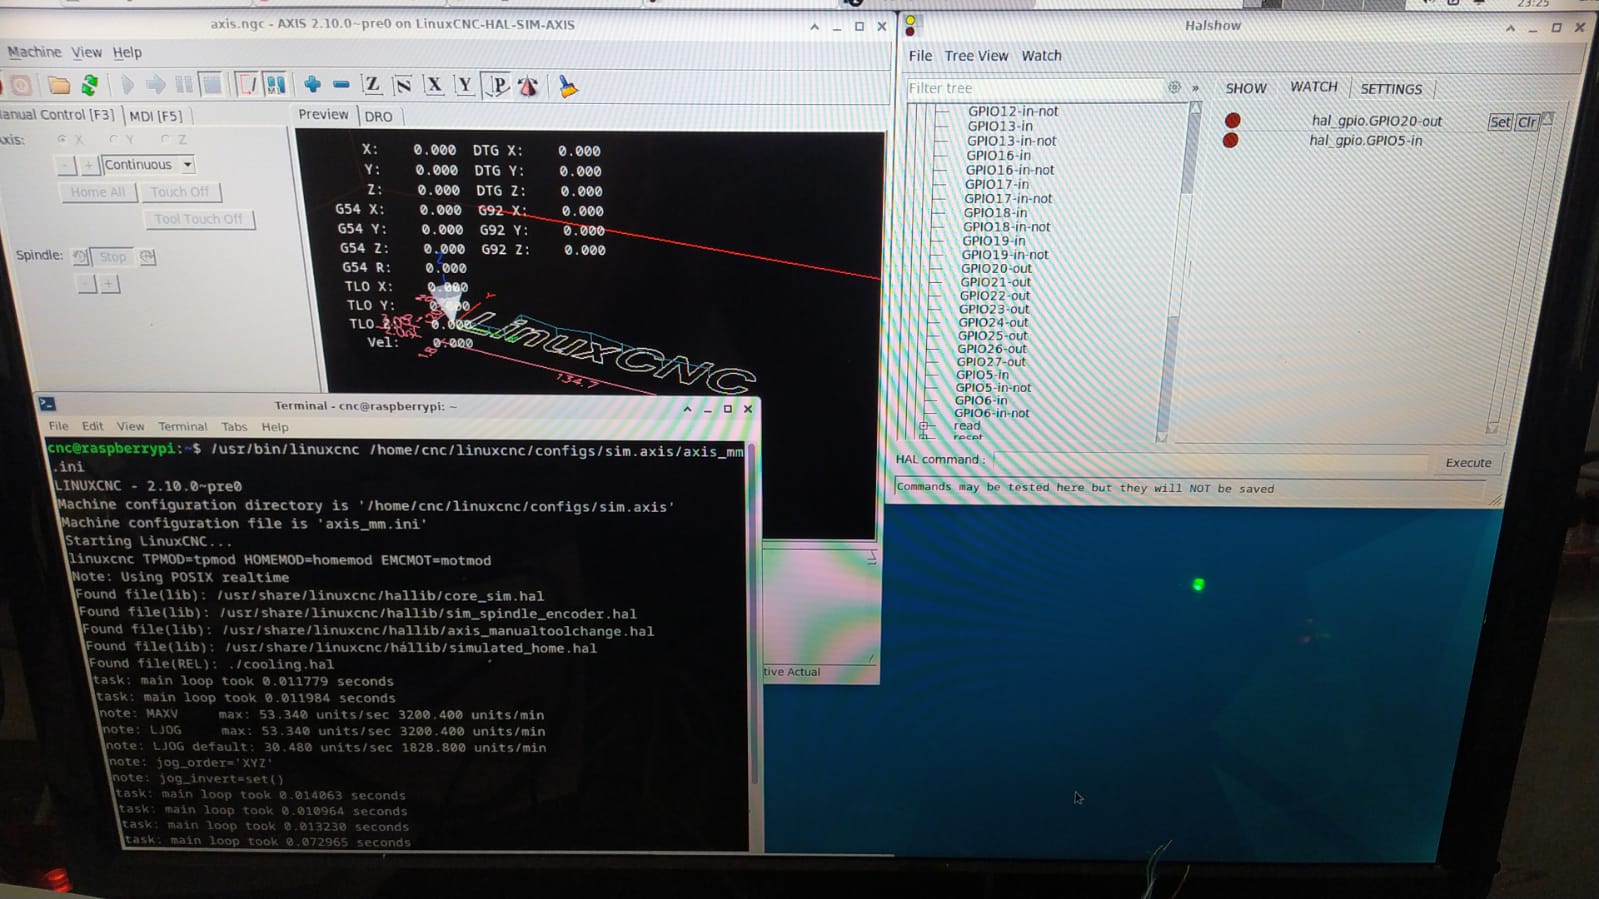The height and width of the screenshot is (899, 1599).
Task: Increase spindle speed with the plus button
Action: tap(110, 285)
